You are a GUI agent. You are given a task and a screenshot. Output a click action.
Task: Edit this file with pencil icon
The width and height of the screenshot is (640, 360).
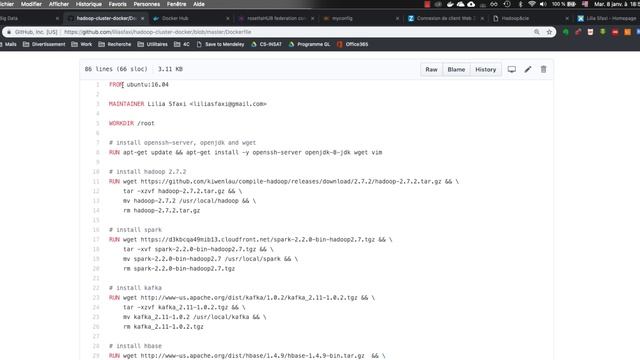pos(528,69)
